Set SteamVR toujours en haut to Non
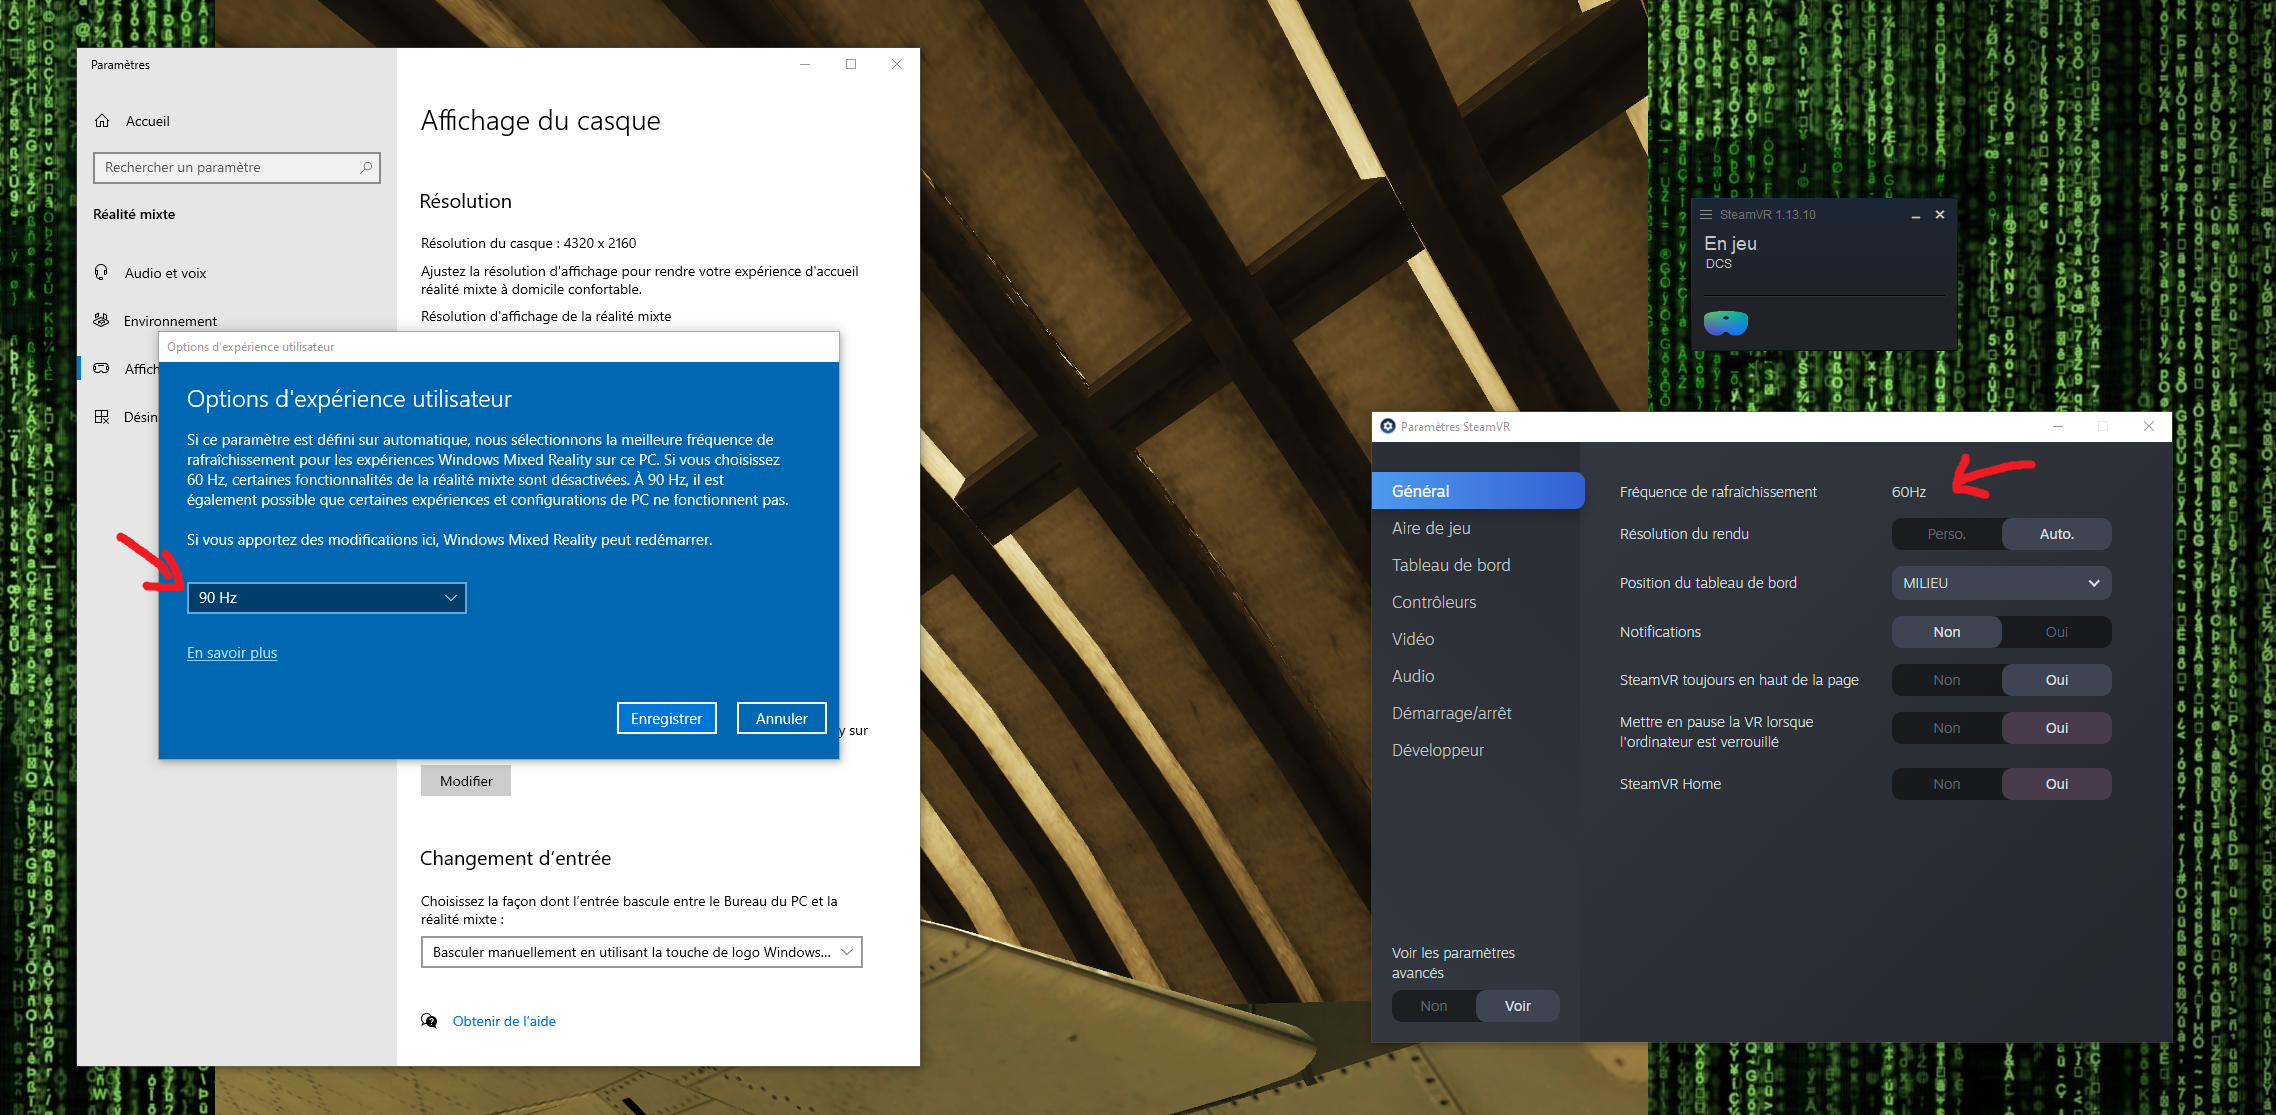Screen dimensions: 2276x1115 (x=1946, y=680)
